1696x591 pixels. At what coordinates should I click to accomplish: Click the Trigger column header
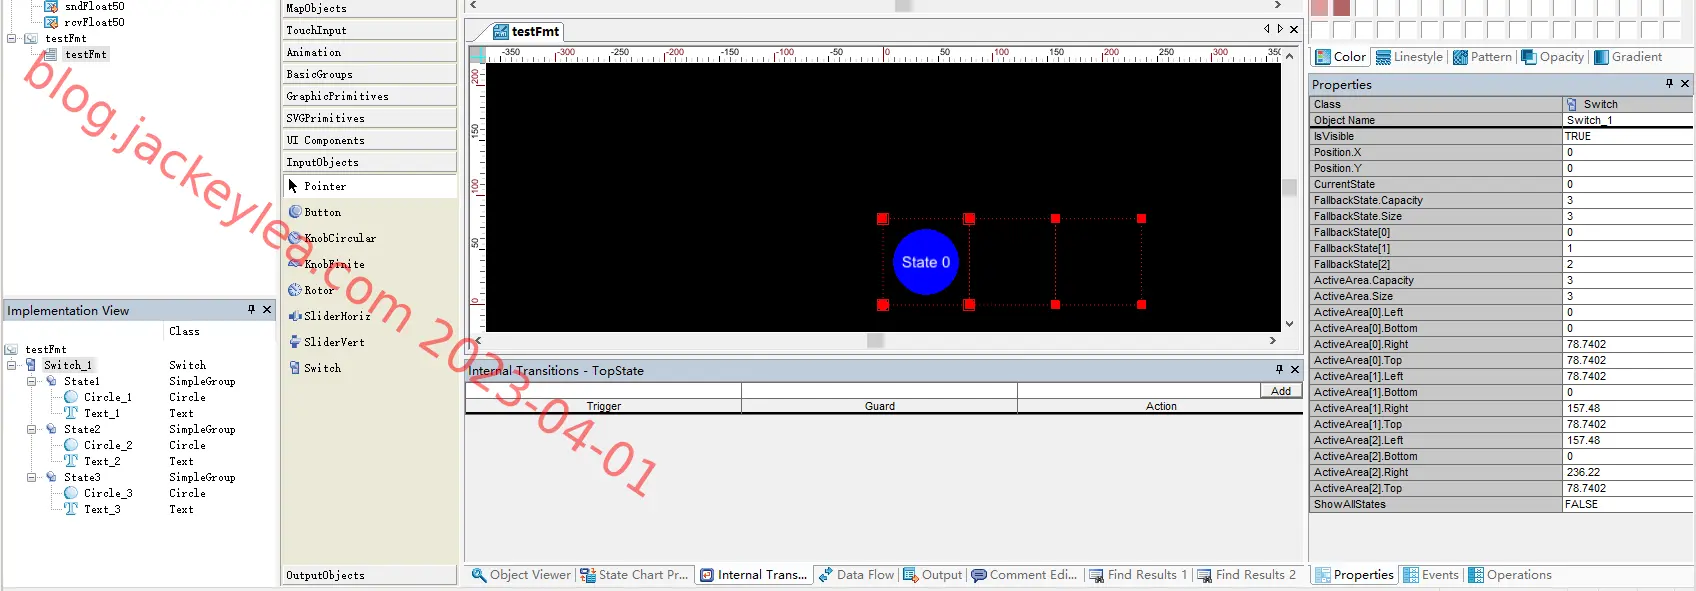coord(603,406)
